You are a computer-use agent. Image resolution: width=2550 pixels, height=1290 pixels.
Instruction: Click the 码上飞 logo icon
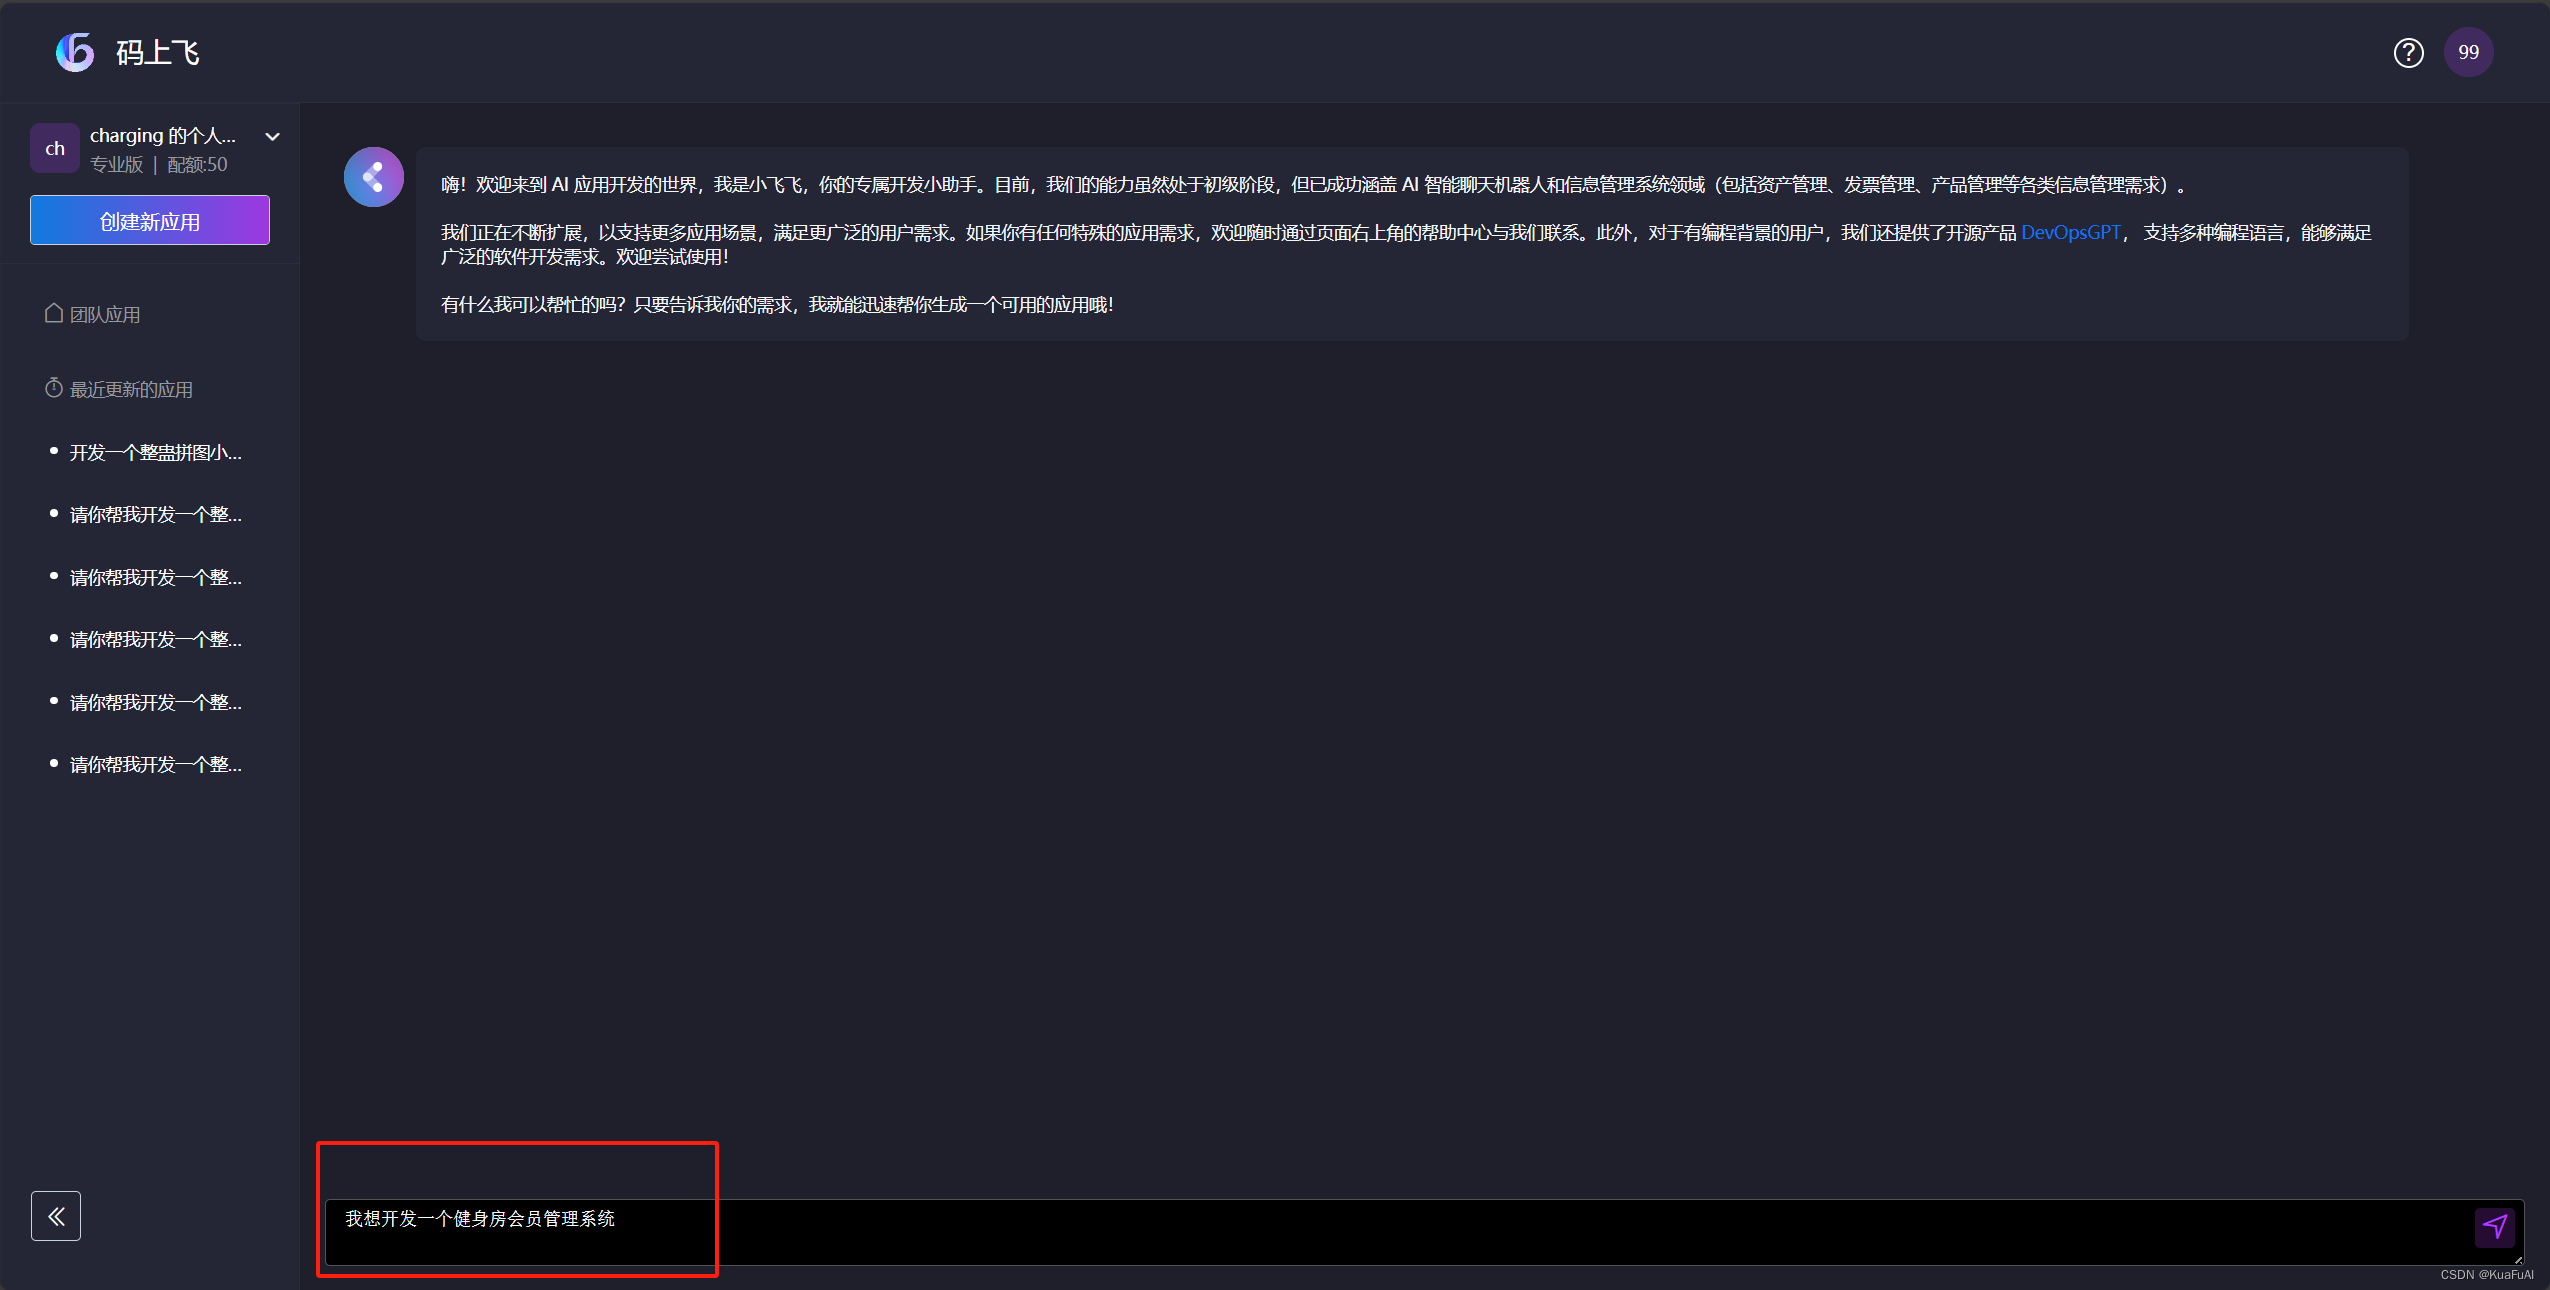(x=75, y=52)
